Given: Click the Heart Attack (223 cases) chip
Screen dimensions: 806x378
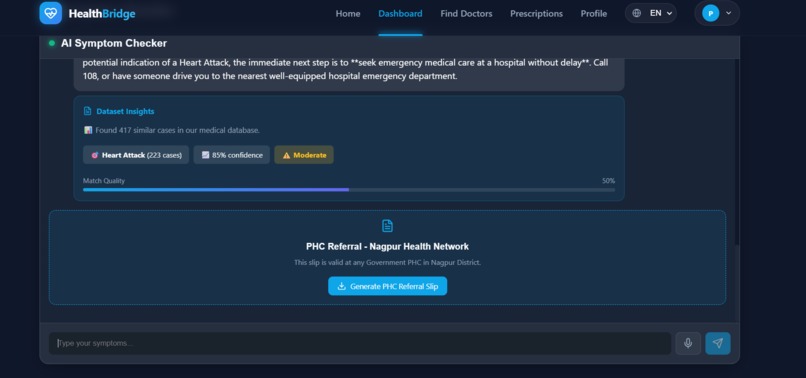Looking at the screenshot, I should (136, 155).
